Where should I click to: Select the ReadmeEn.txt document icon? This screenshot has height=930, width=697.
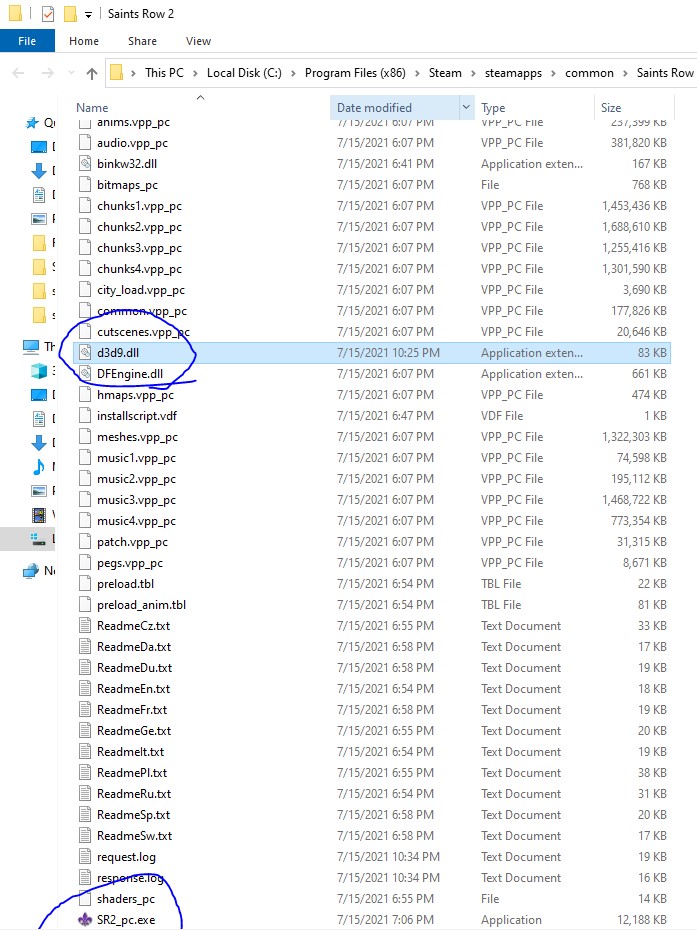click(85, 689)
